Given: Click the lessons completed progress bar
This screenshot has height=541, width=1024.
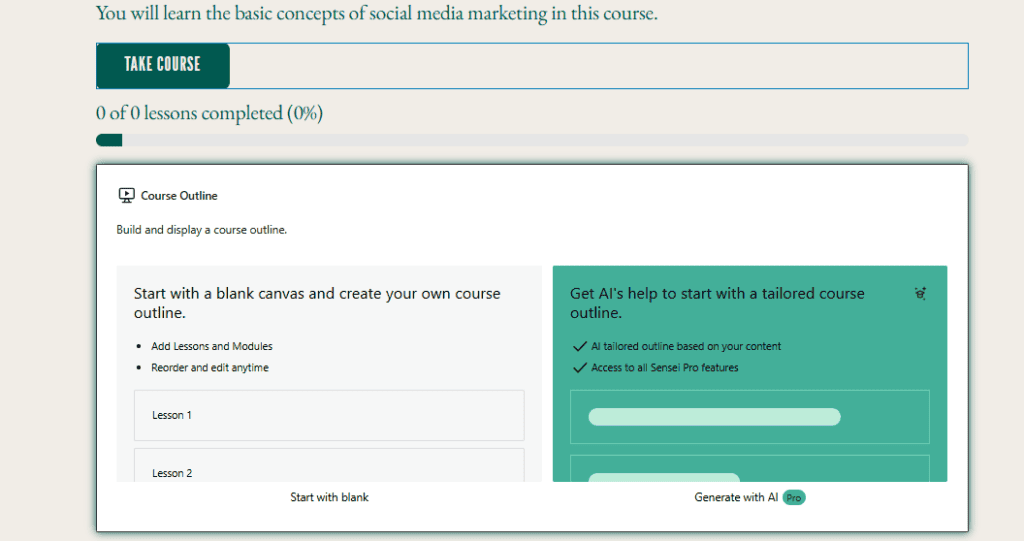Looking at the screenshot, I should 532,140.
